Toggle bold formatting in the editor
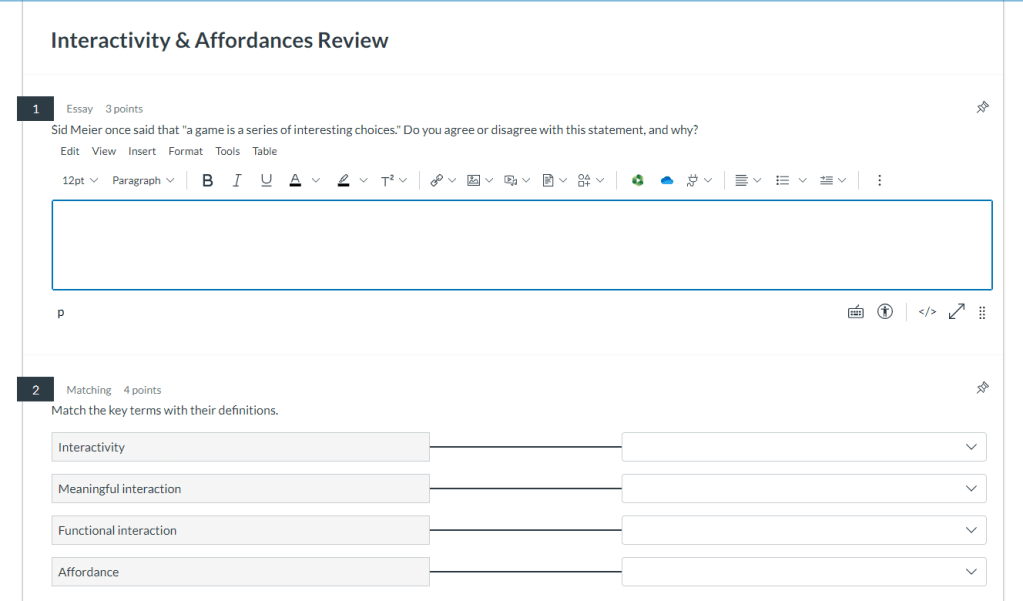This screenshot has height=601, width=1023. [x=208, y=180]
